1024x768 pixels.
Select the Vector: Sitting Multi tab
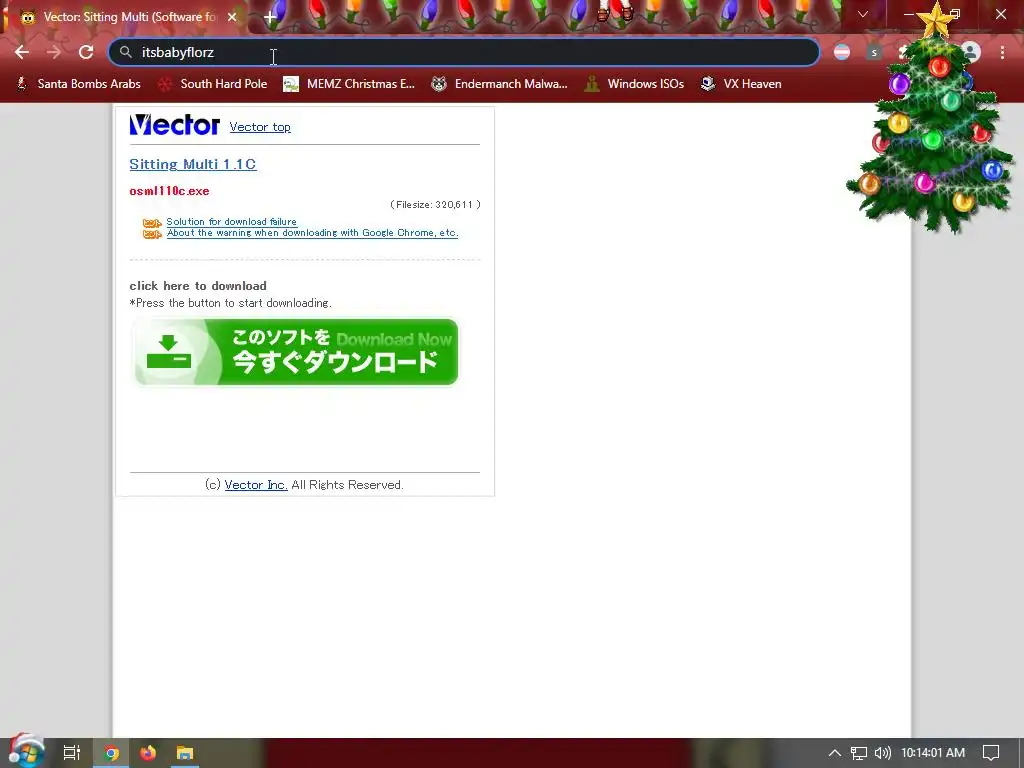click(x=122, y=17)
